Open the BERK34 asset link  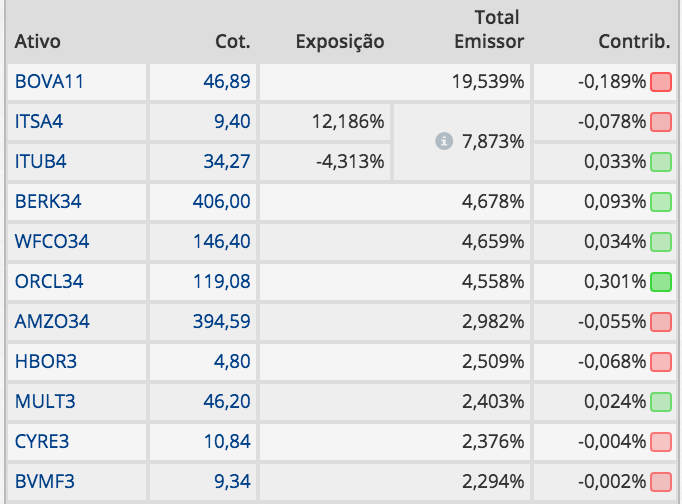tap(48, 202)
